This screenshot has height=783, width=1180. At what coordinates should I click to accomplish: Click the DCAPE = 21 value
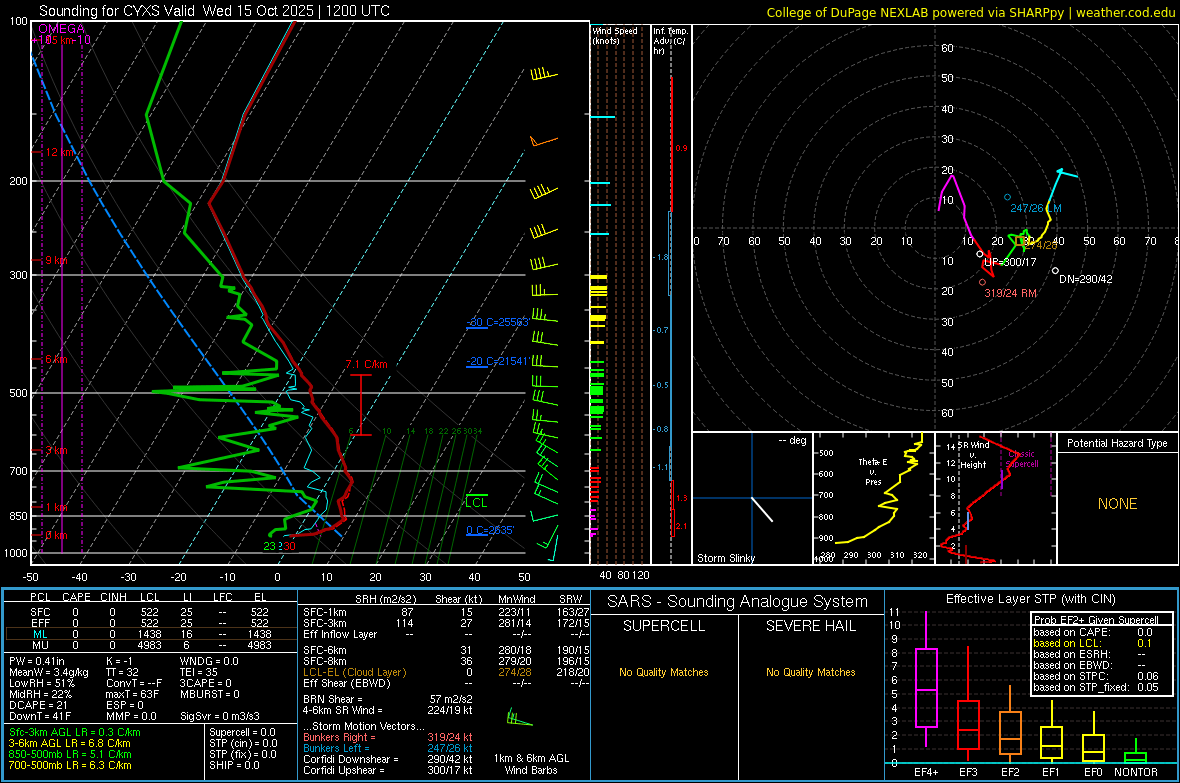[x=38, y=705]
